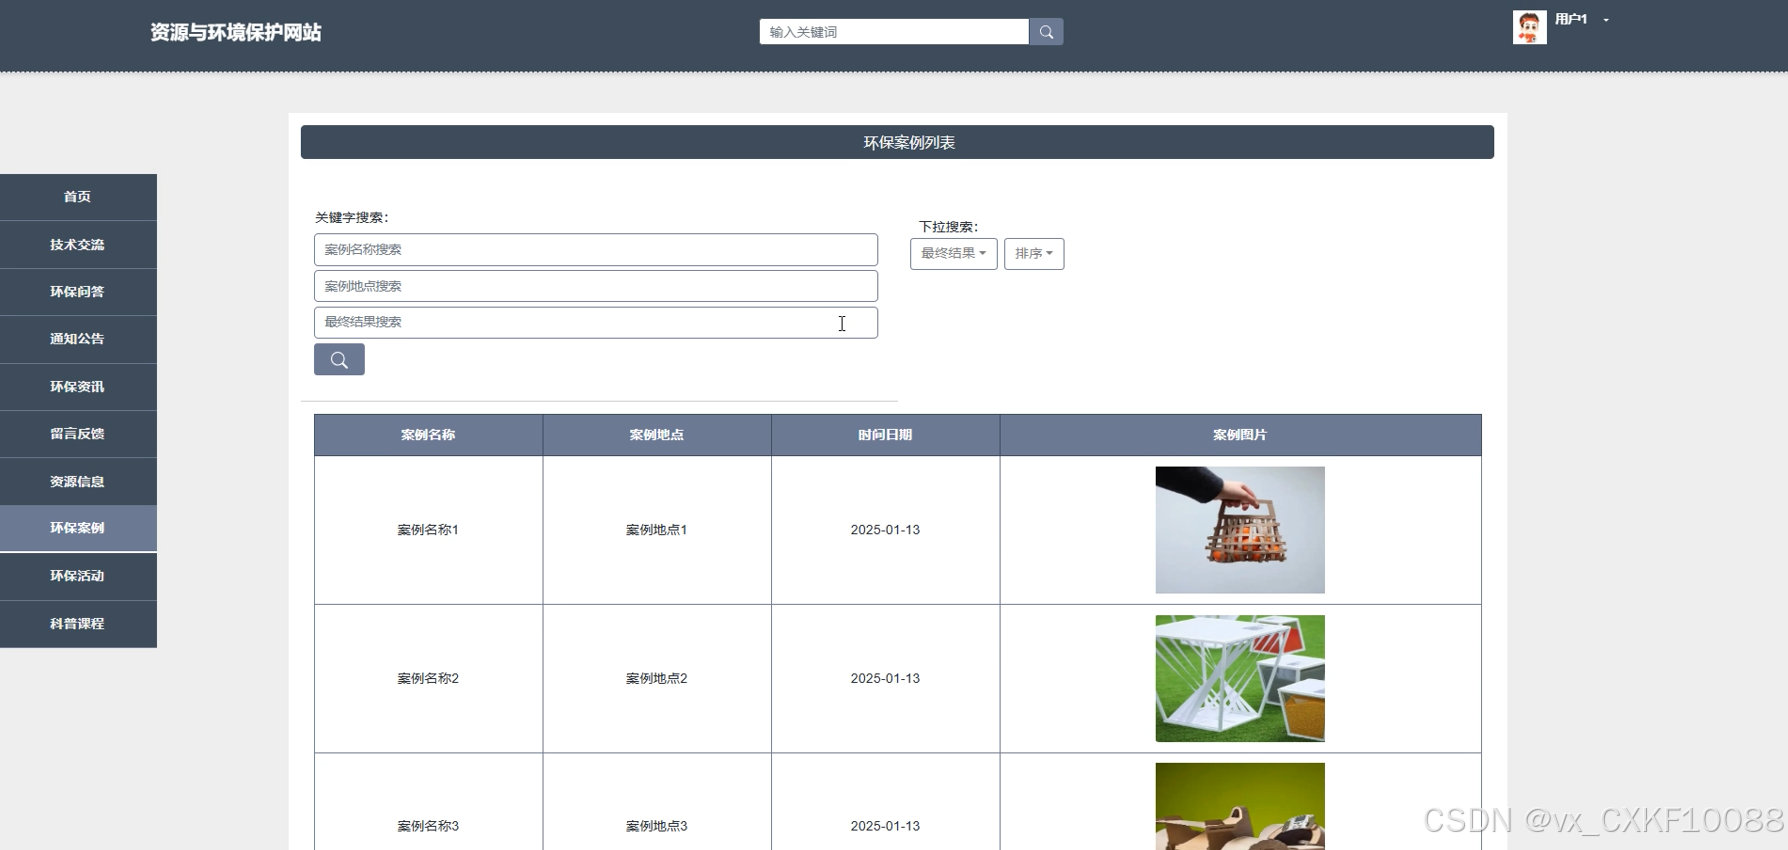Open the 最终结果 dropdown
The height and width of the screenshot is (850, 1788).
pyautogui.click(x=953, y=253)
